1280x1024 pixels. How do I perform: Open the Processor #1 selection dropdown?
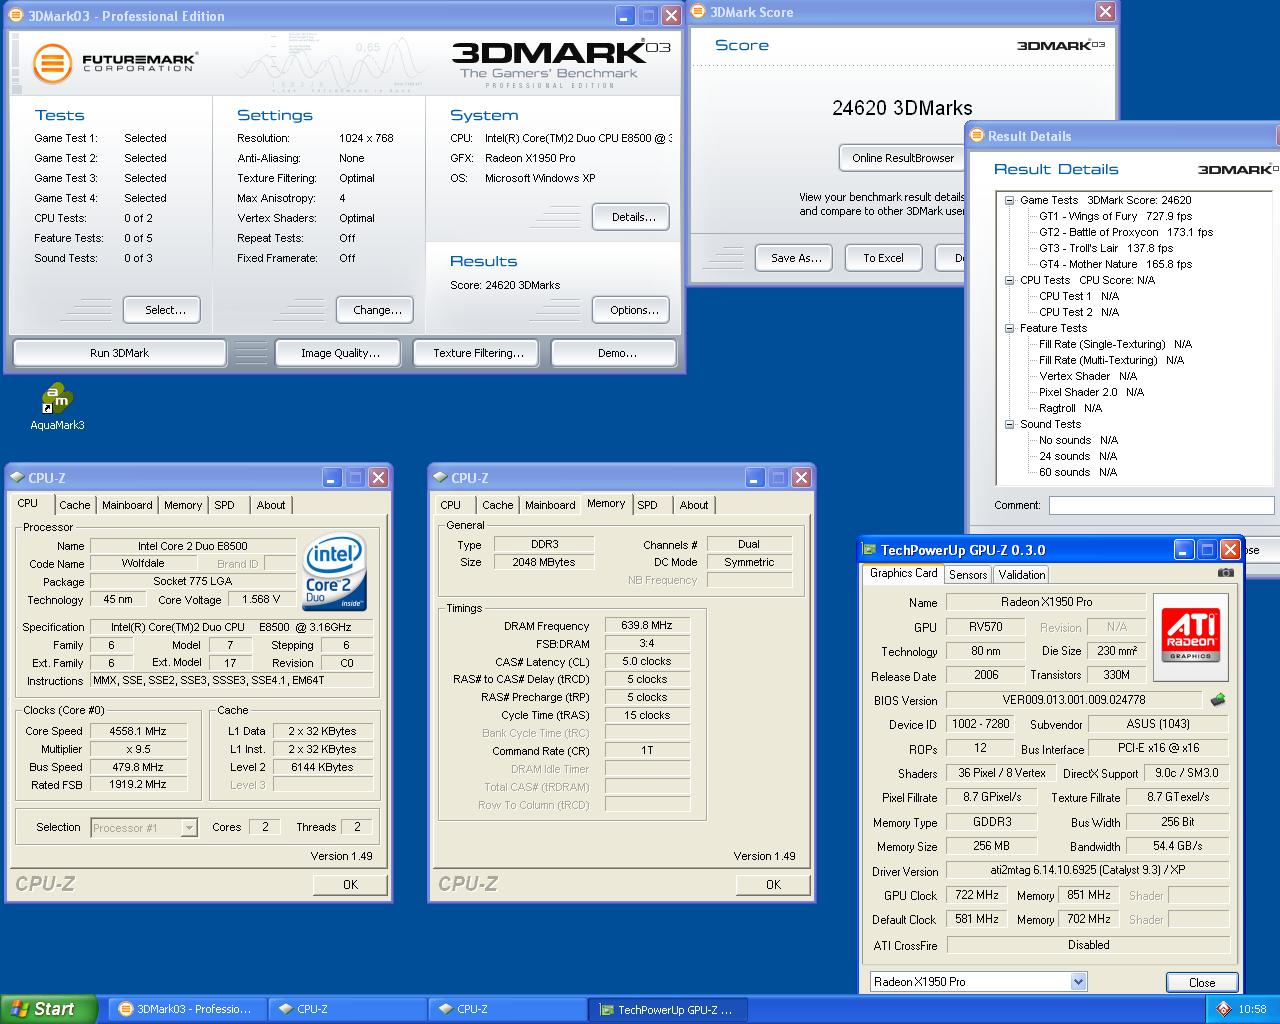(x=189, y=827)
